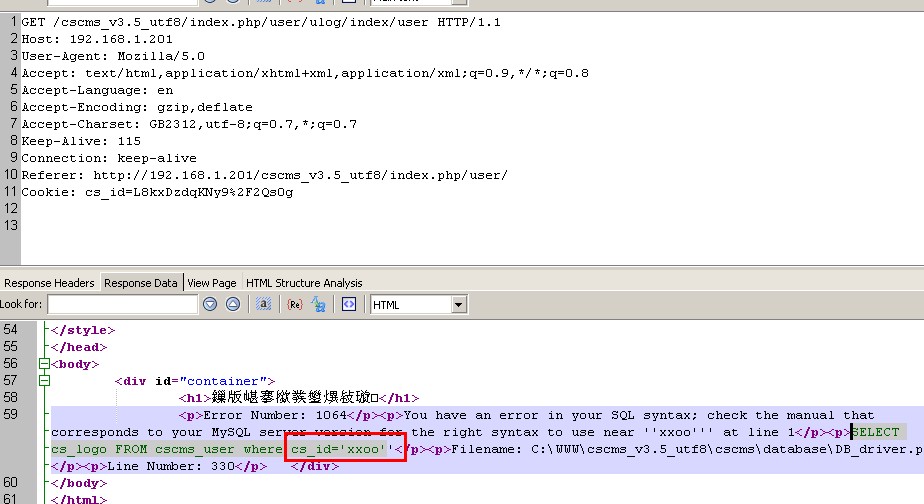Open the View Page tab
Image resolution: width=924 pixels, height=504 pixels.
pyautogui.click(x=212, y=283)
